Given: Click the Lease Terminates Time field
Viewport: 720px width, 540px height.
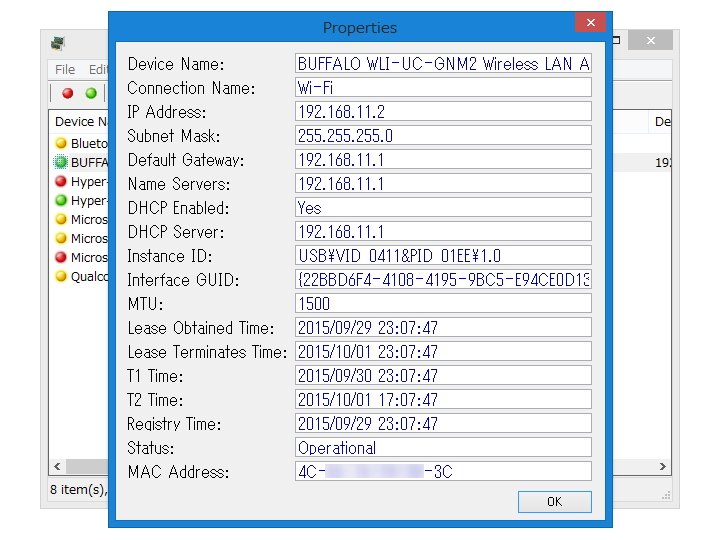Looking at the screenshot, I should coord(443,351).
